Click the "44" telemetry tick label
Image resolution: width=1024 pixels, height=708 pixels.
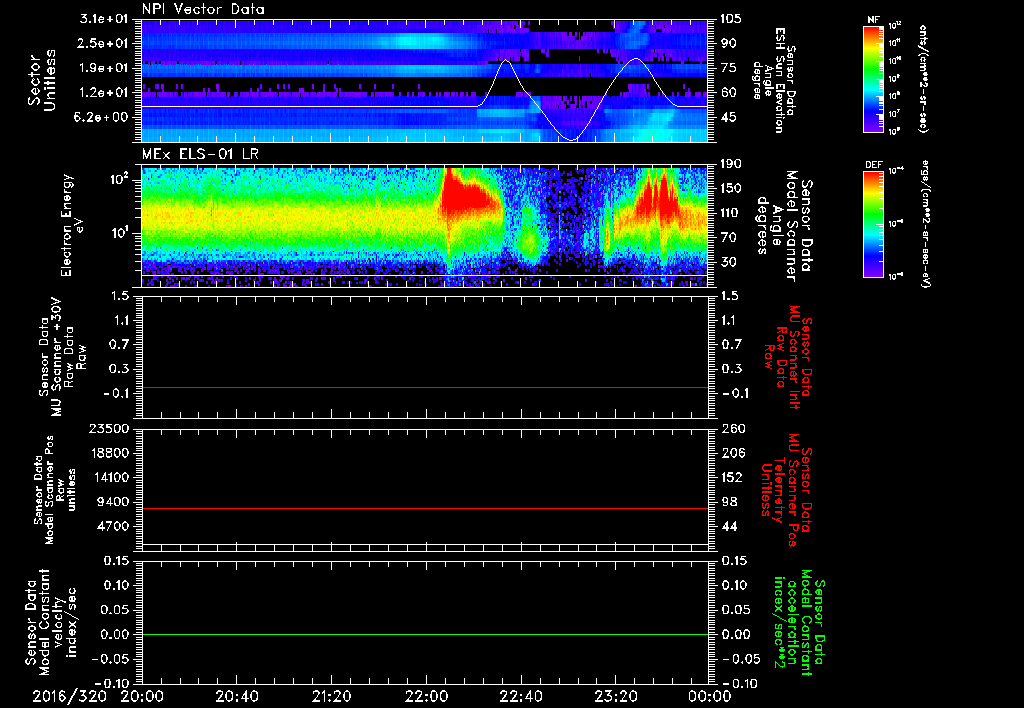coord(728,526)
